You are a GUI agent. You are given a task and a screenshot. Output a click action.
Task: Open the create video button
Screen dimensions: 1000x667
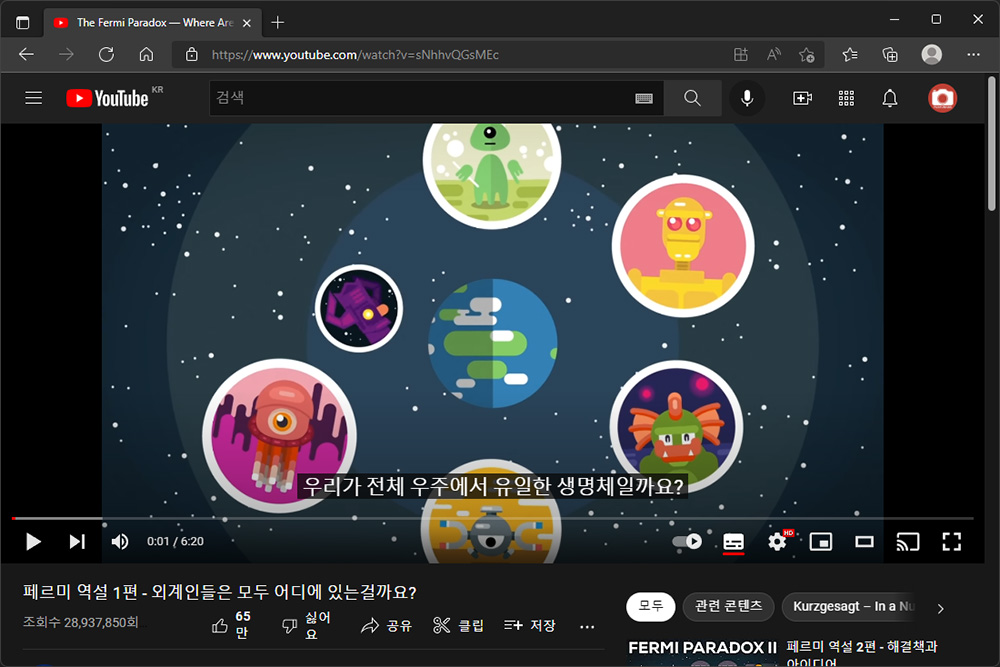pyautogui.click(x=802, y=98)
